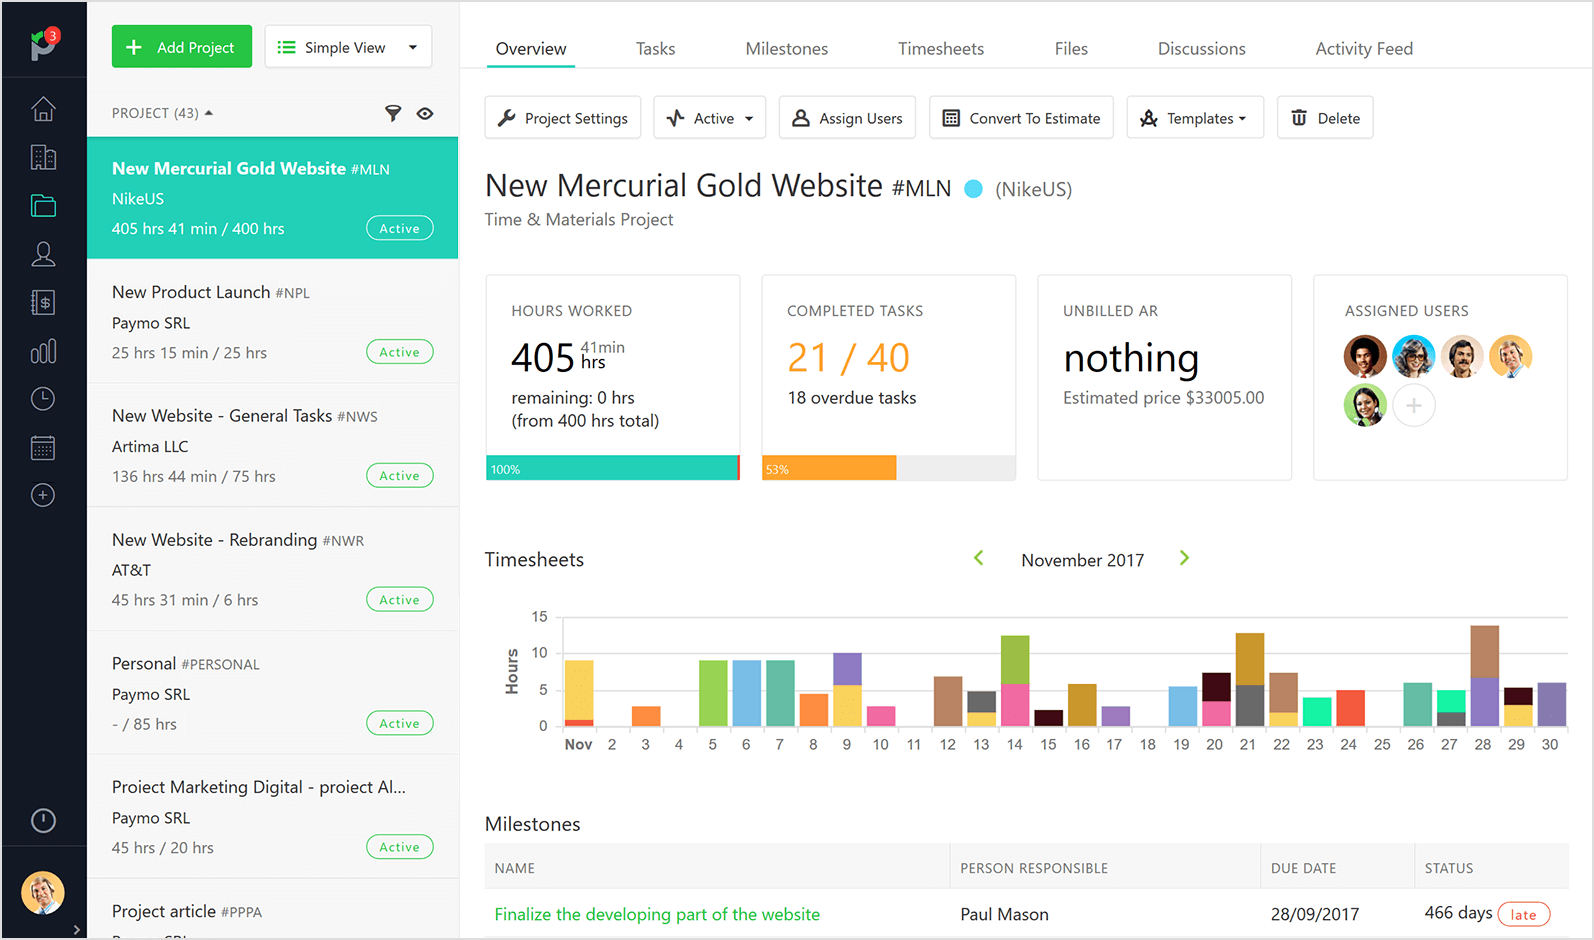Click the 21 / 40 completed tasks value

[x=848, y=357]
